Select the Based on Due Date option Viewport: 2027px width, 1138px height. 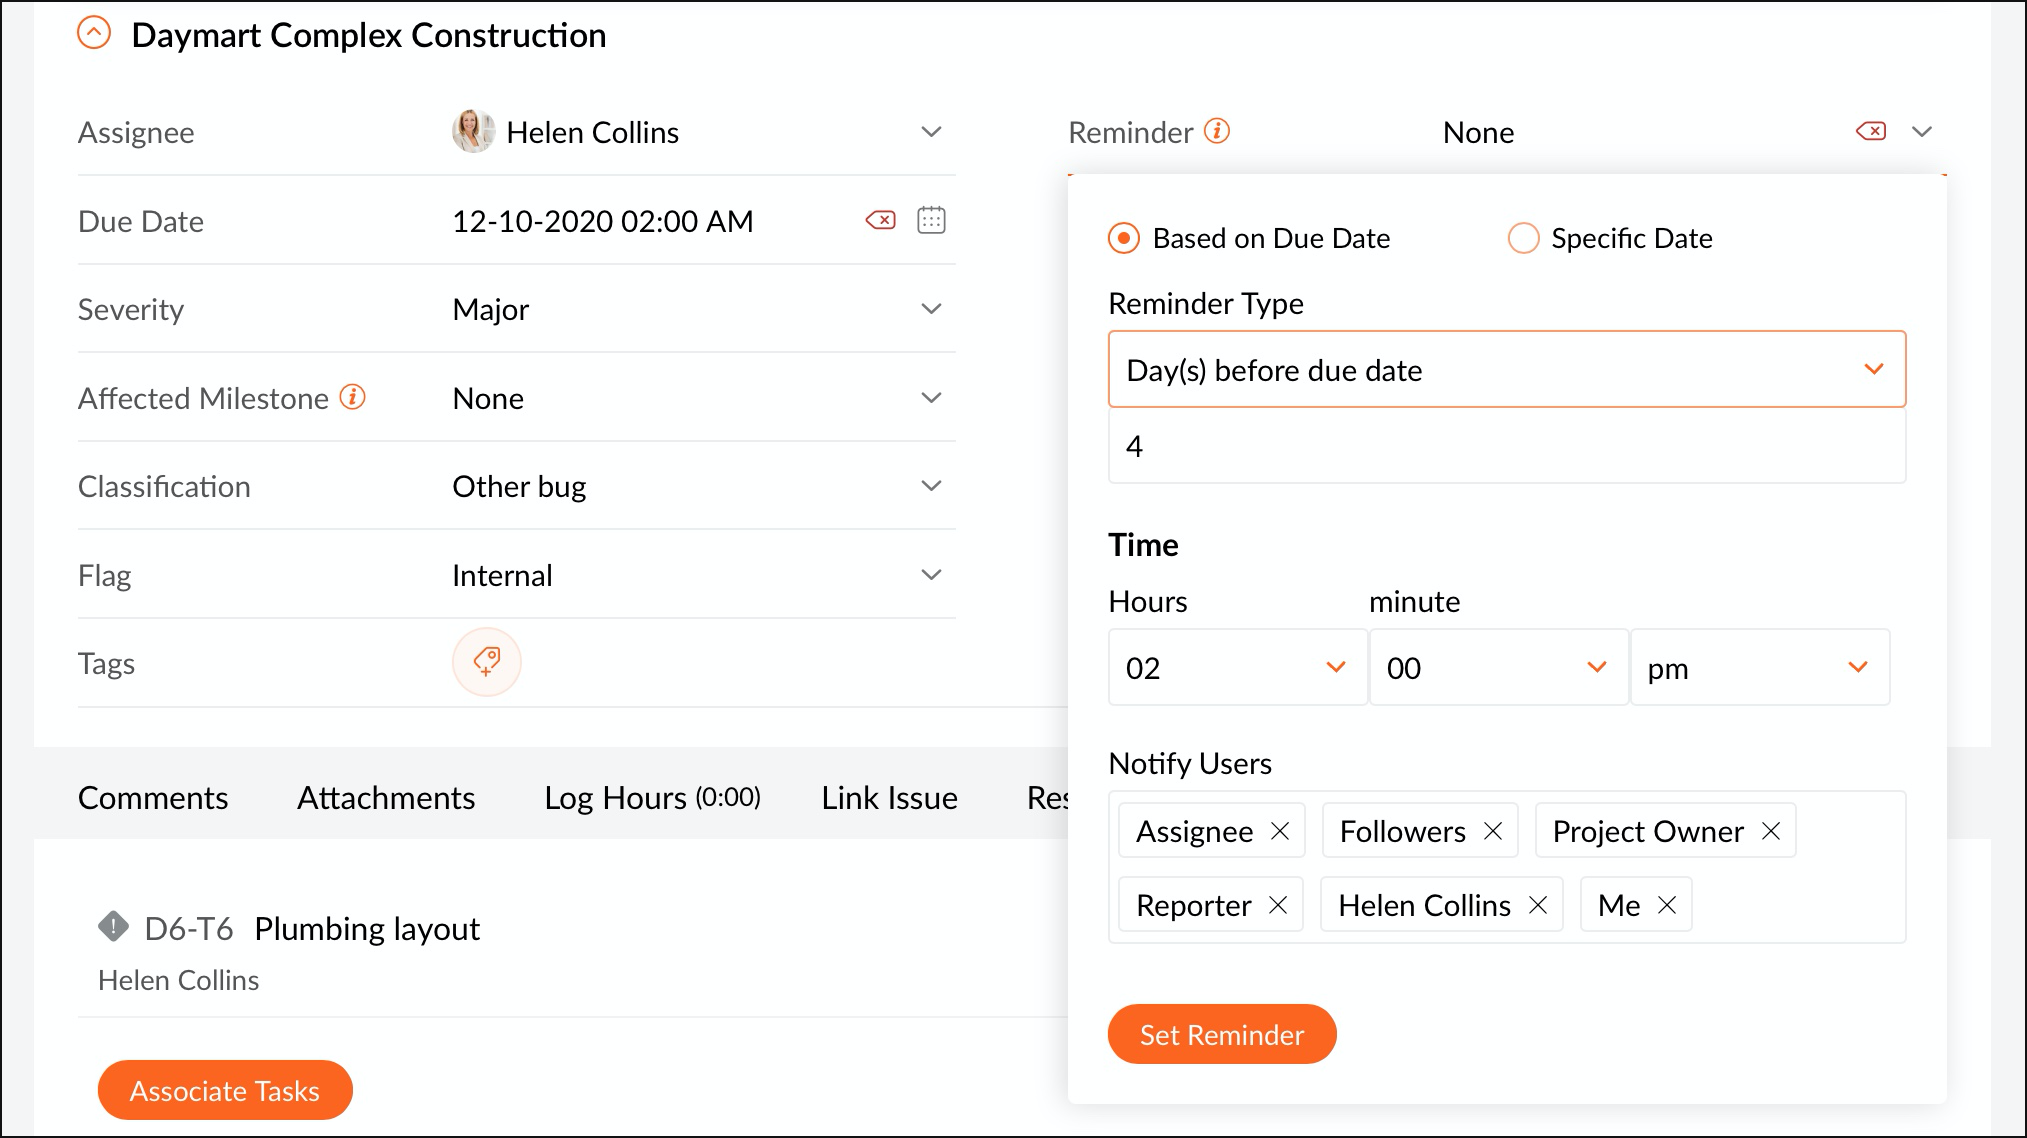tap(1124, 238)
